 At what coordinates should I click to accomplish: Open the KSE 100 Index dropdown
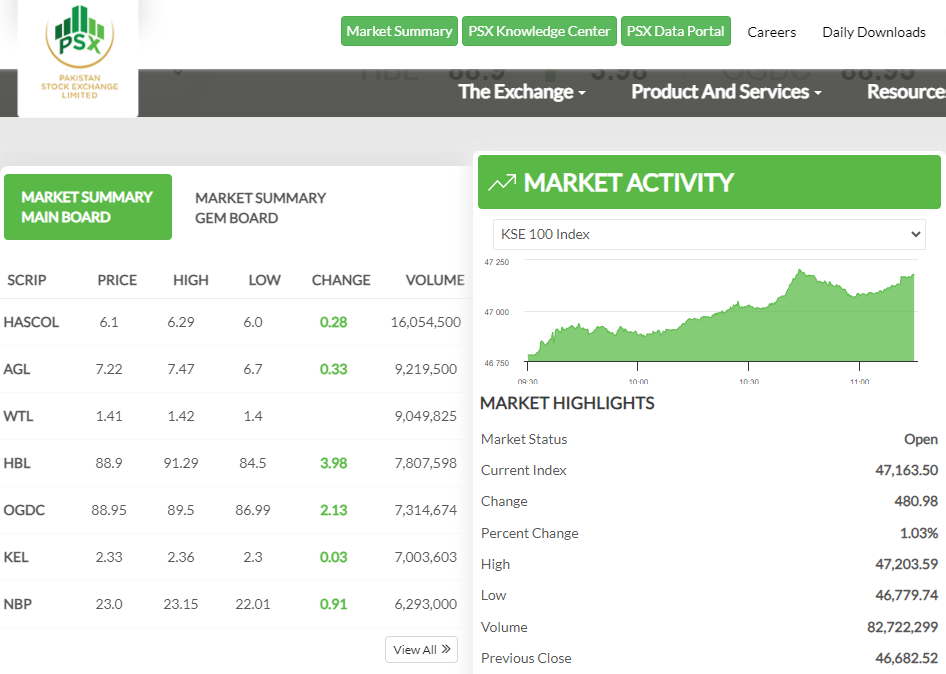click(x=709, y=234)
